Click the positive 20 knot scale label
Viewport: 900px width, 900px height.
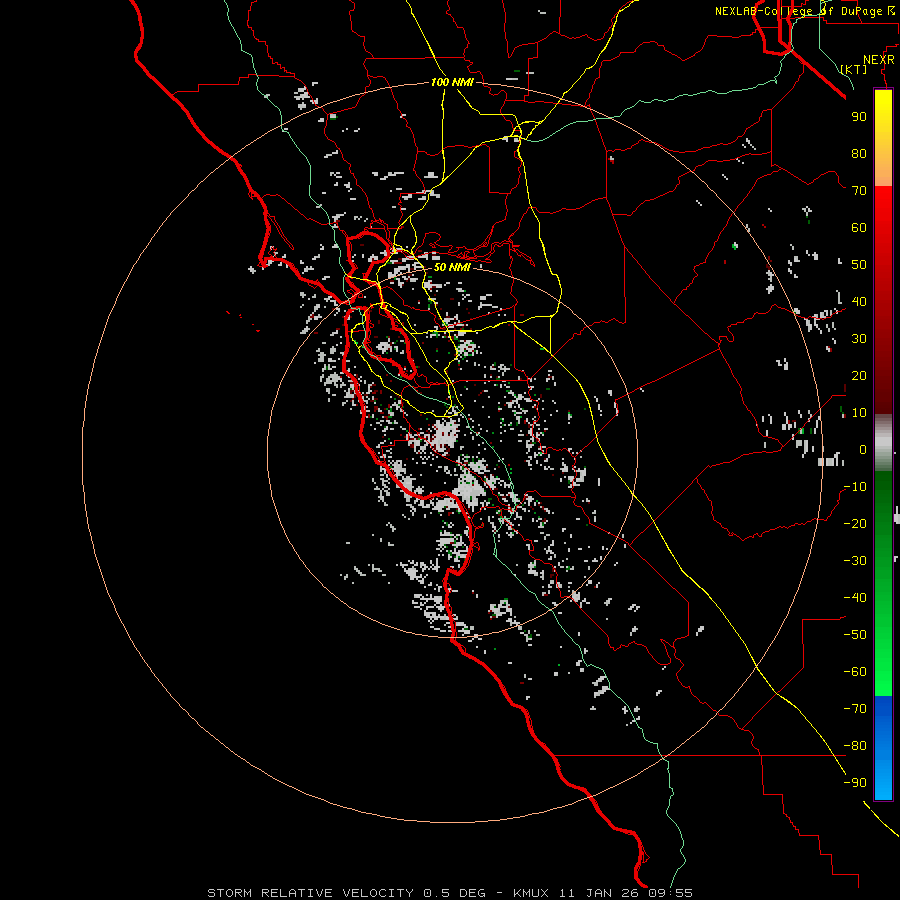(859, 376)
